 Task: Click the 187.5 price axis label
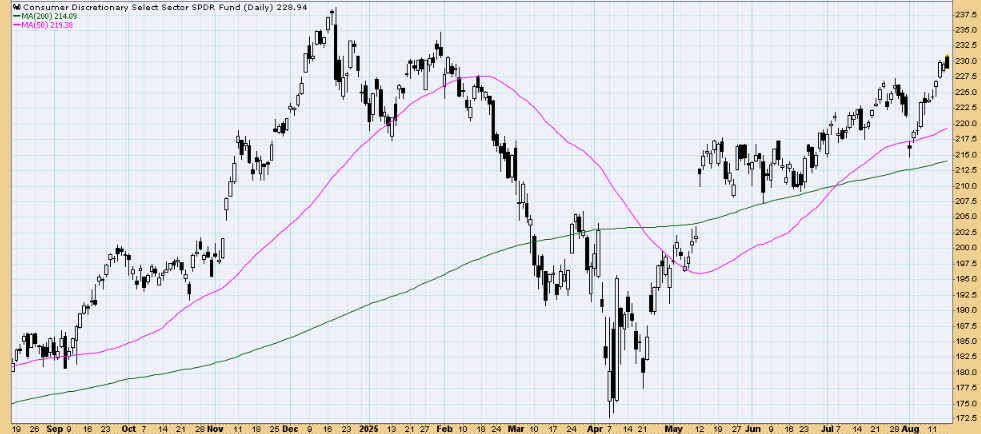pyautogui.click(x=966, y=326)
